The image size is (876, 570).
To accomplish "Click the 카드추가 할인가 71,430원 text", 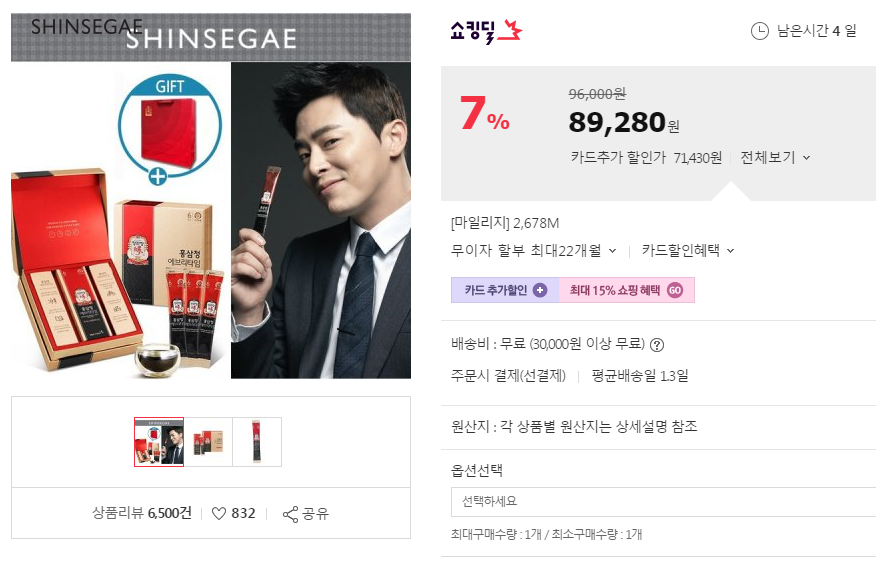I will (646, 158).
